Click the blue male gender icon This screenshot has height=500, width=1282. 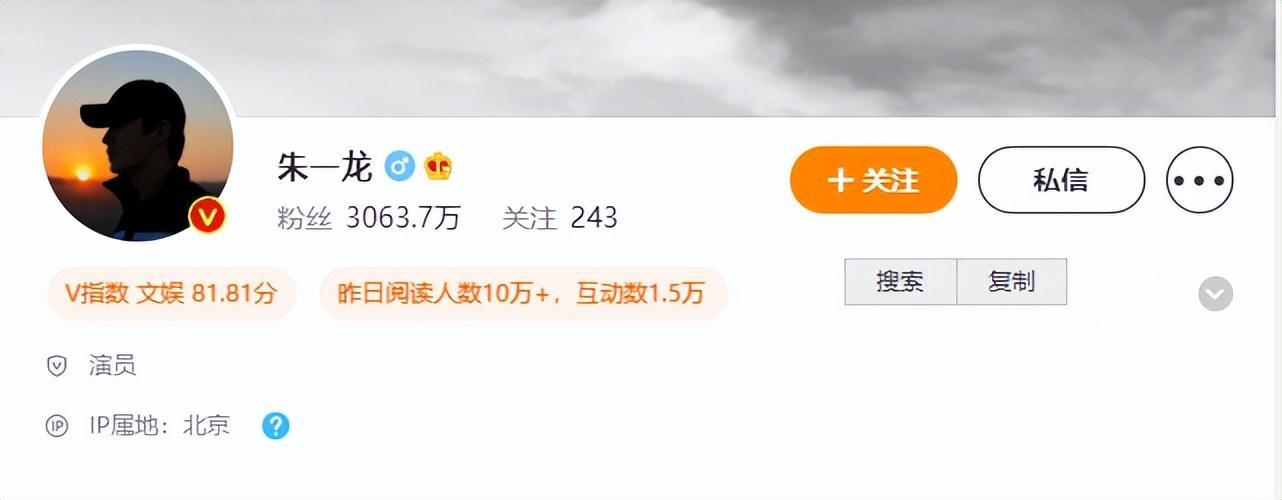point(400,166)
